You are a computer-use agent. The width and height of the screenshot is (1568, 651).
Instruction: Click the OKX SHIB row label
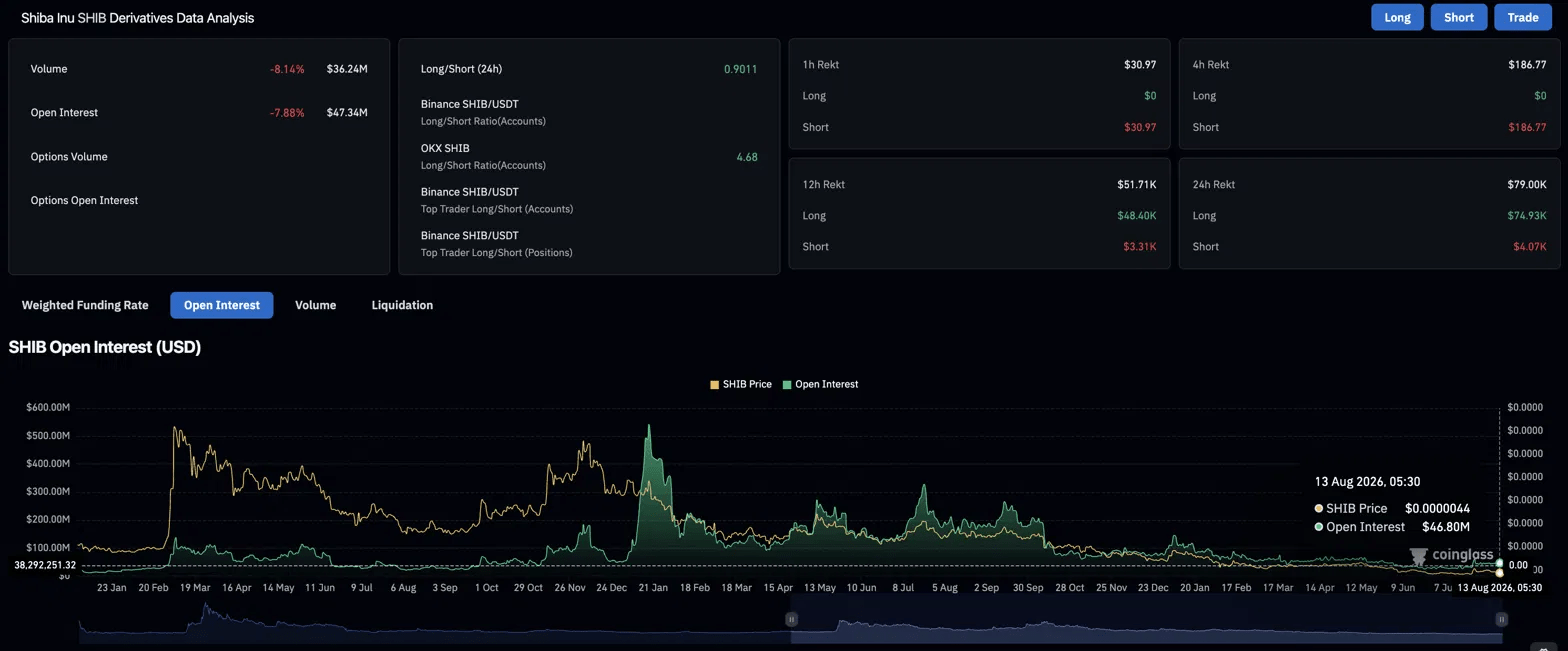point(445,148)
